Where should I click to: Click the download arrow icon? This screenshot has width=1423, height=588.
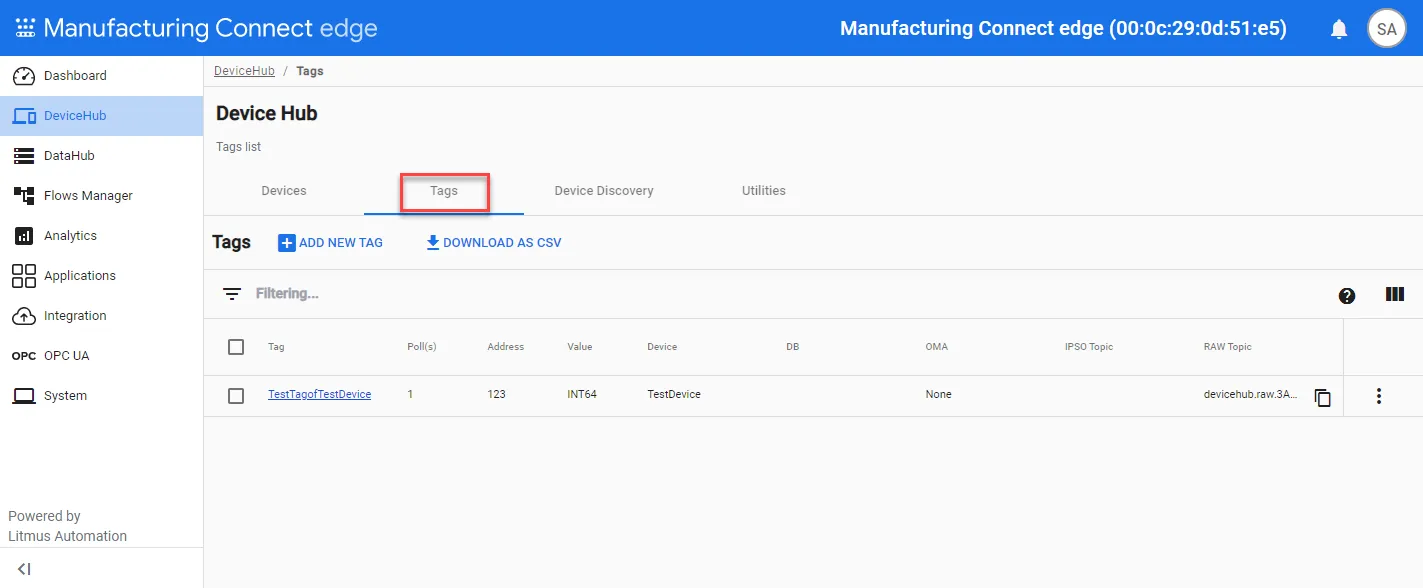coord(433,243)
